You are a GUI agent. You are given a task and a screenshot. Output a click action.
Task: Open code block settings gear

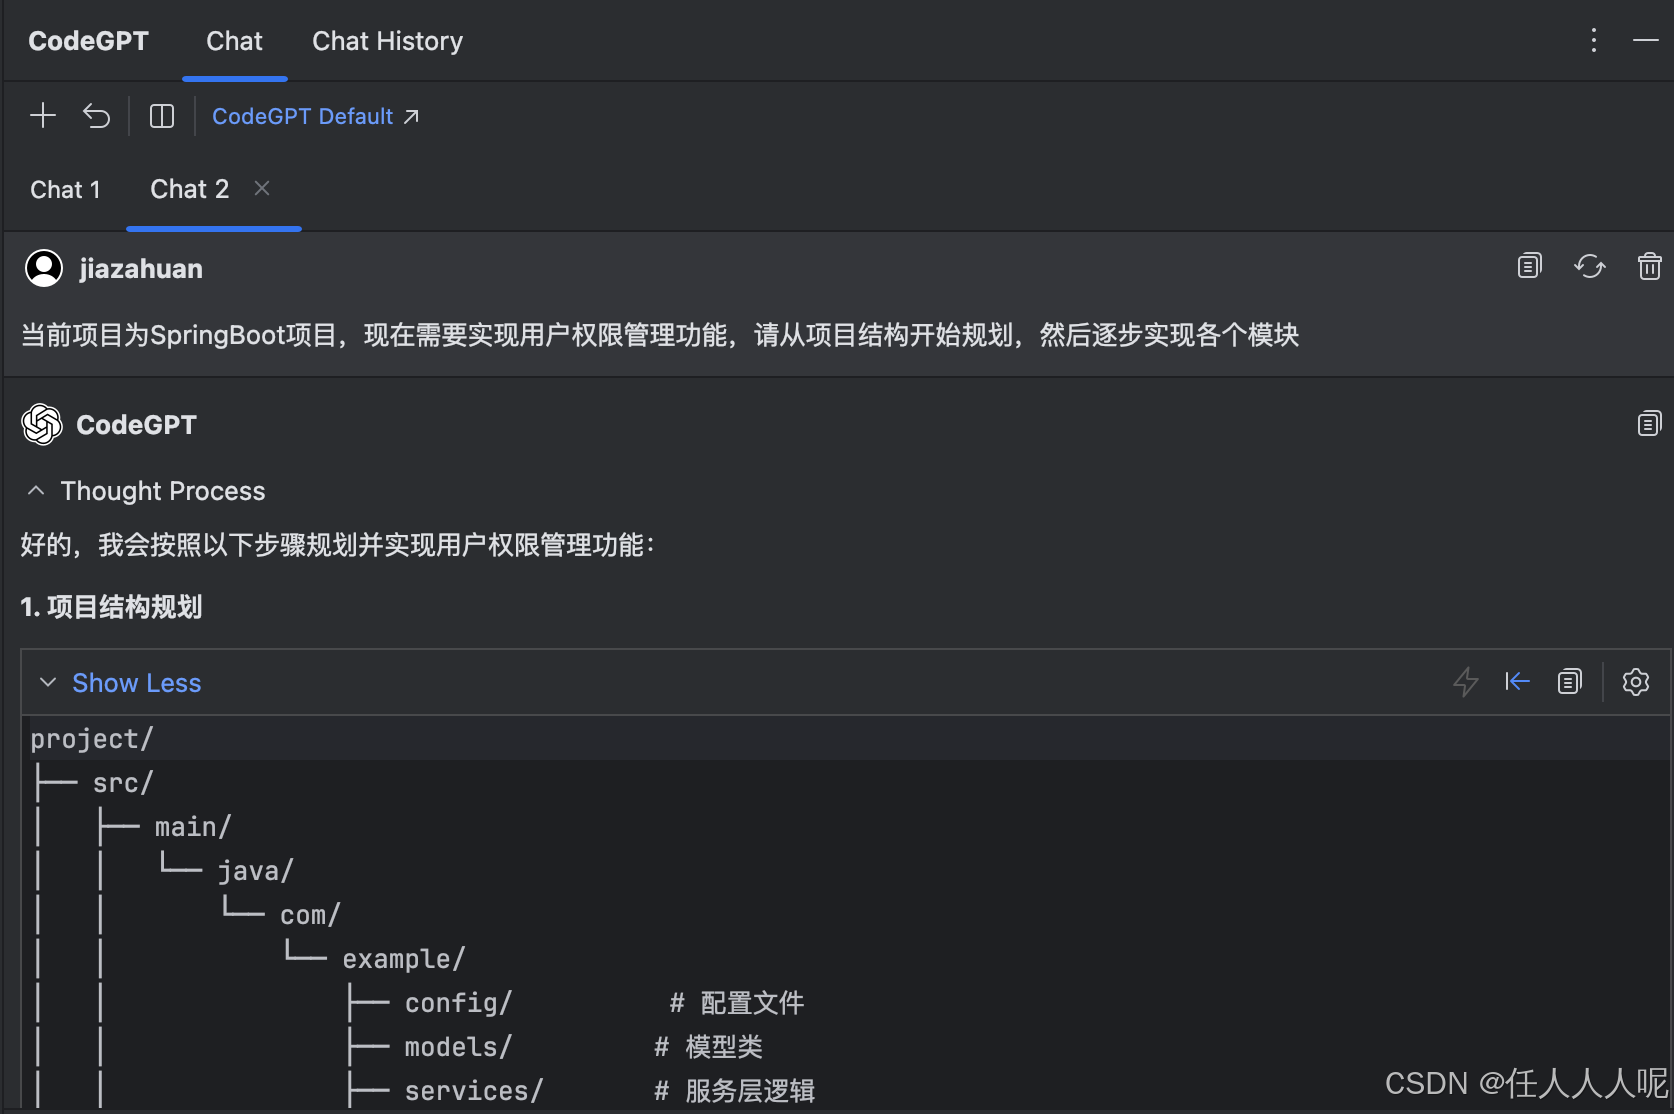pyautogui.click(x=1636, y=682)
